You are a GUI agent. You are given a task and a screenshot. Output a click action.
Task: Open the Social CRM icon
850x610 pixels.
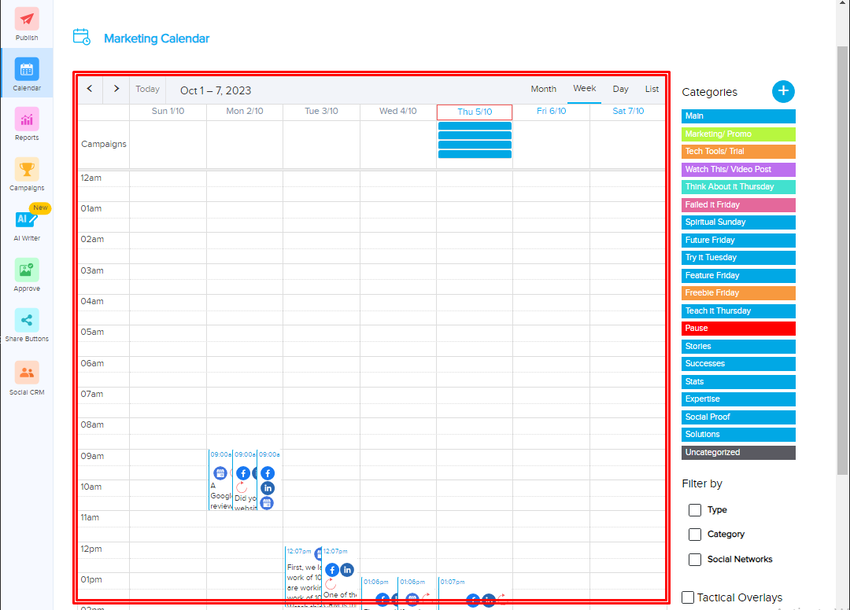27,373
